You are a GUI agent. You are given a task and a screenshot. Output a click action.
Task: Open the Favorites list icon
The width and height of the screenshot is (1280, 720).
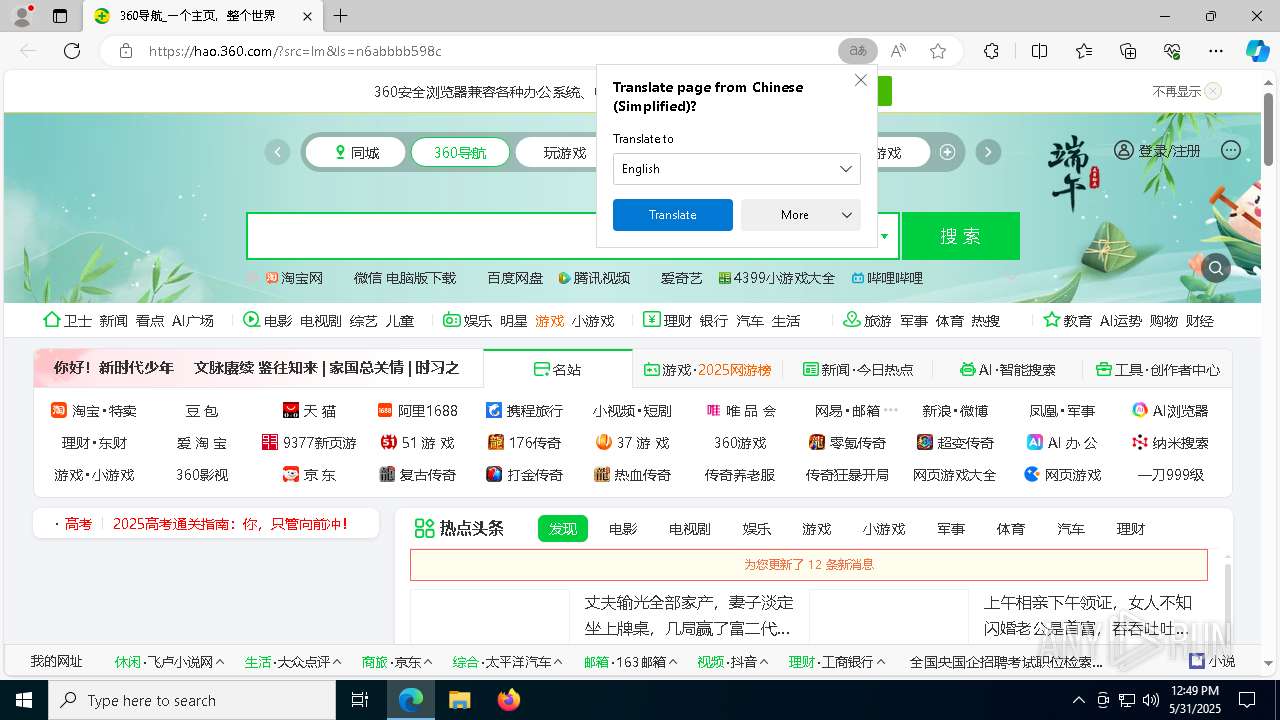(x=1084, y=51)
